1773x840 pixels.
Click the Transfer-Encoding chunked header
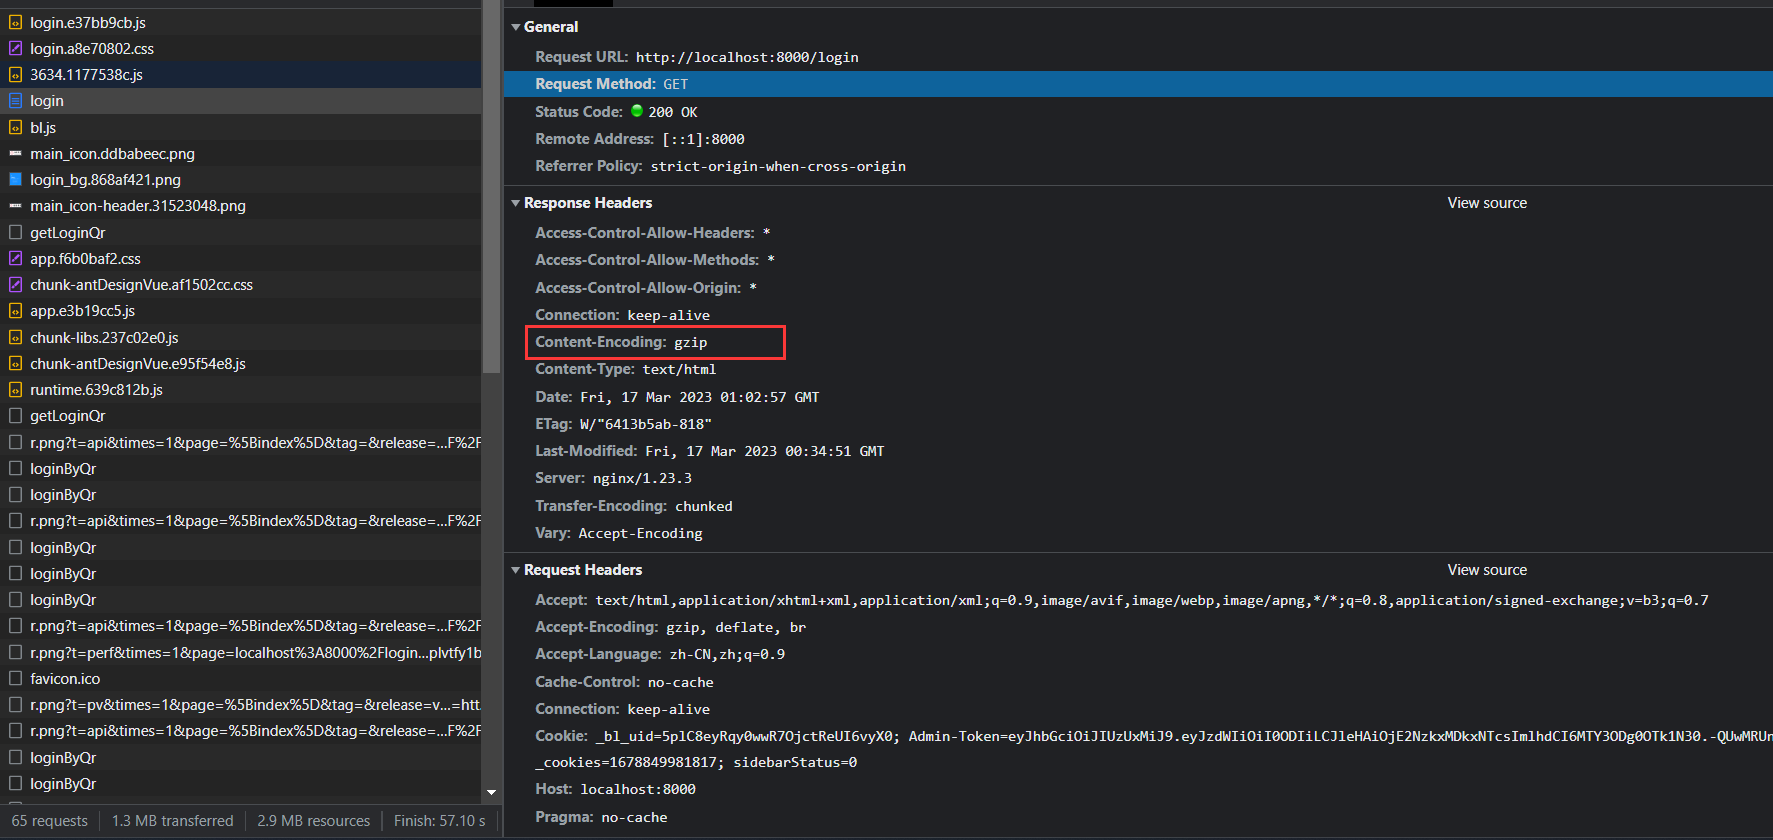[x=634, y=506]
